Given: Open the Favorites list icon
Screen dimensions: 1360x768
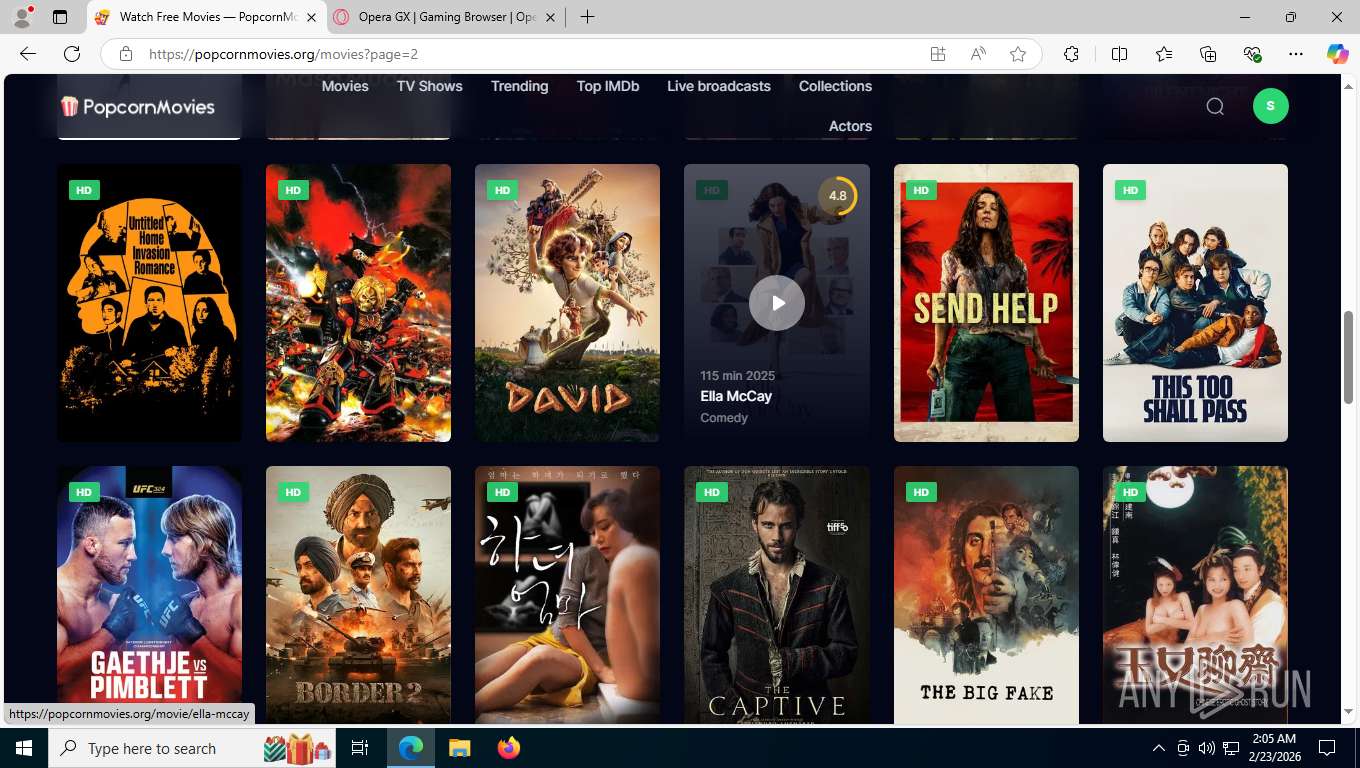Looking at the screenshot, I should (1164, 54).
